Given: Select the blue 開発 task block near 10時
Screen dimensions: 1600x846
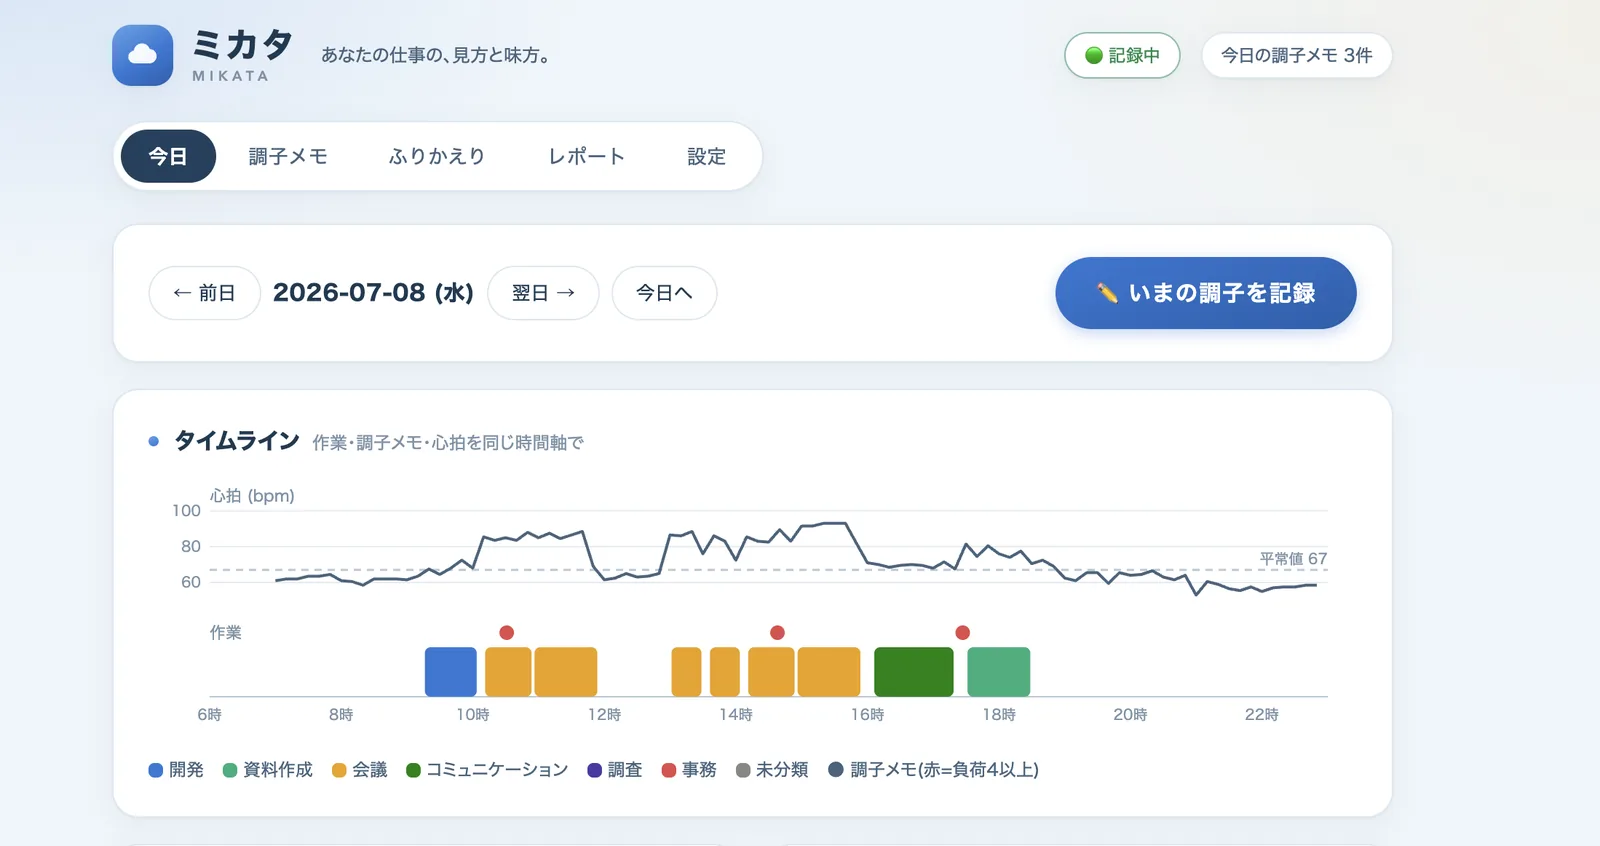Looking at the screenshot, I should [451, 672].
